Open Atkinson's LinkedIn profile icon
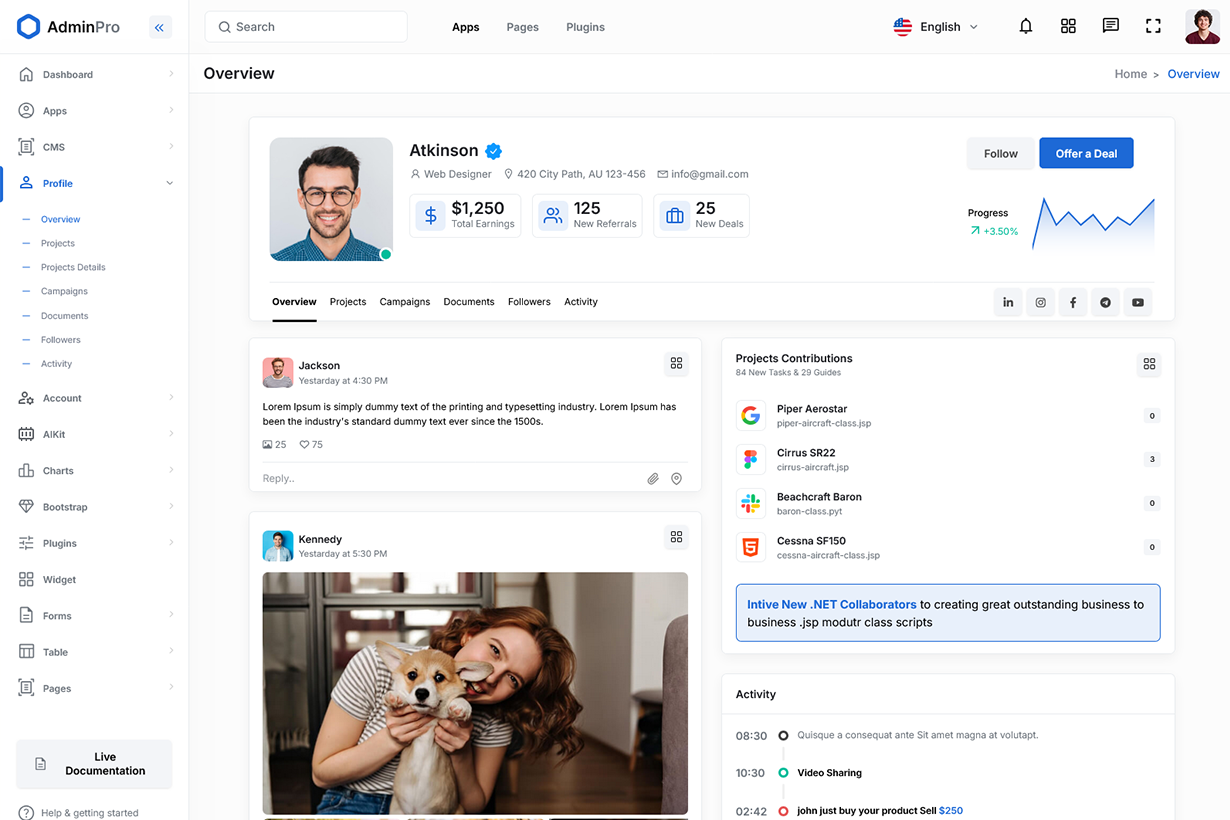The height and width of the screenshot is (820, 1230). pyautogui.click(x=1008, y=302)
